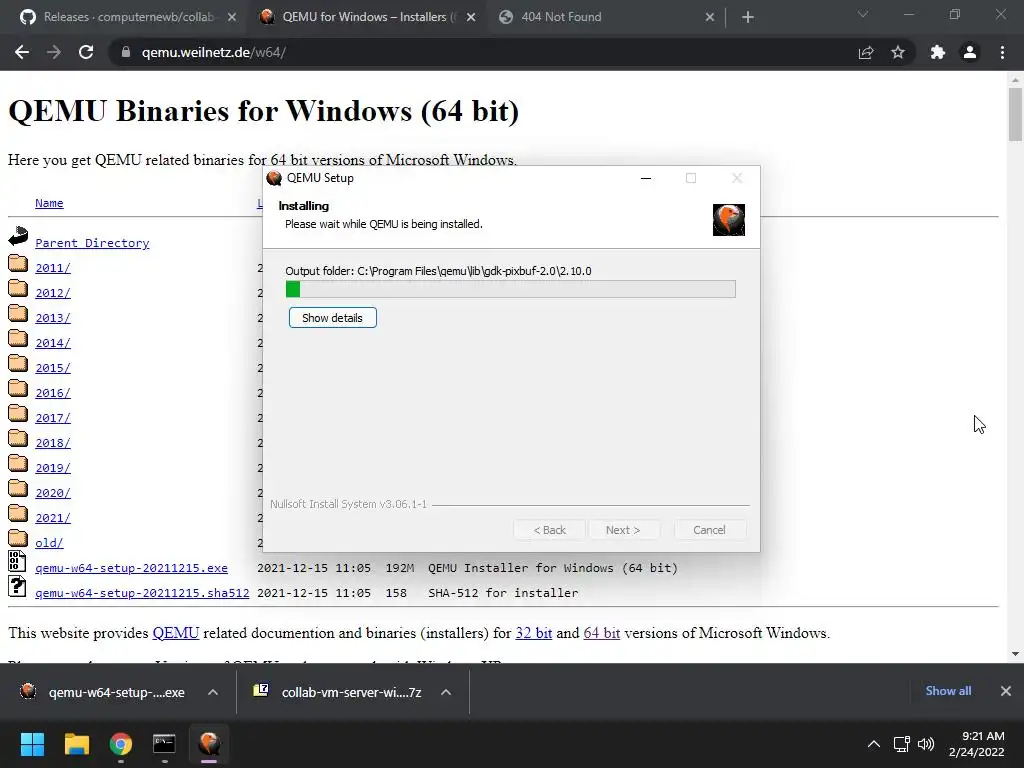
Task: Click Cancel in QEMU Setup
Action: point(709,530)
